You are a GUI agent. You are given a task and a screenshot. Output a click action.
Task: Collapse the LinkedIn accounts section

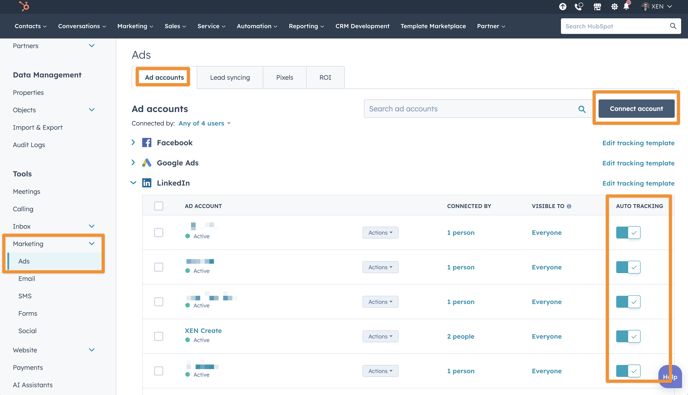point(133,183)
